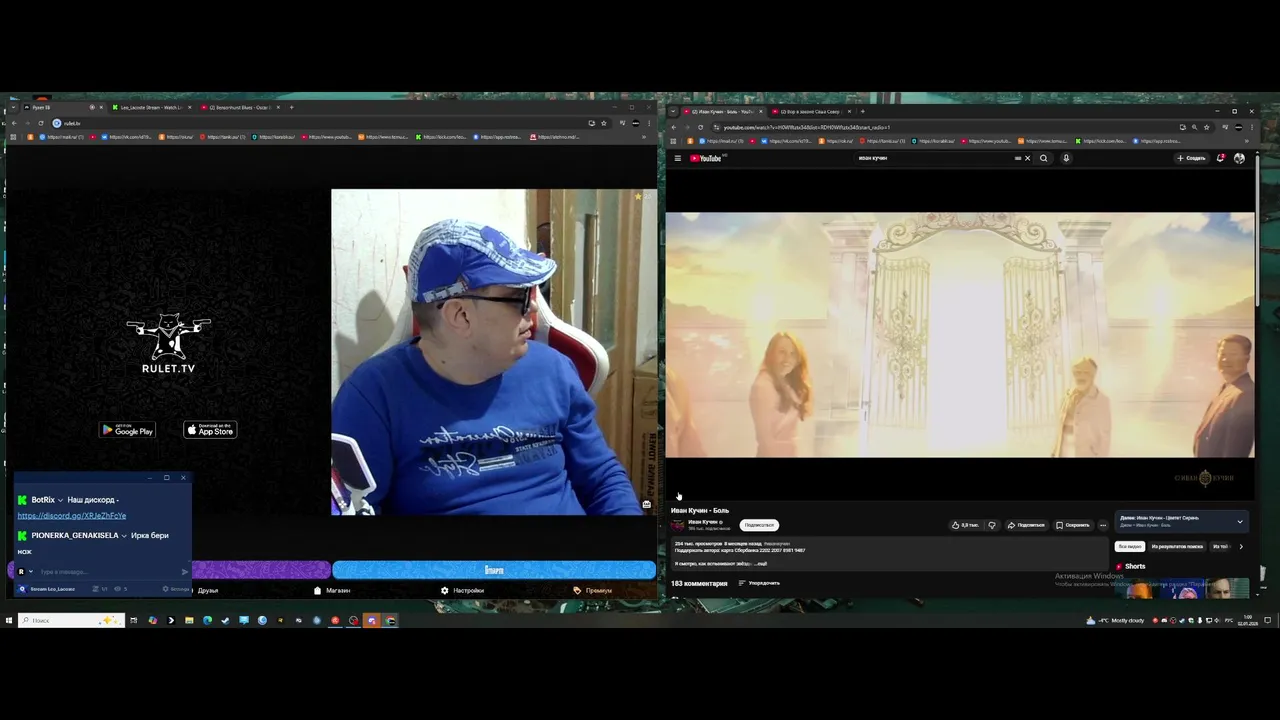
Task: Click Windows taskbar search box
Action: pyautogui.click(x=71, y=620)
